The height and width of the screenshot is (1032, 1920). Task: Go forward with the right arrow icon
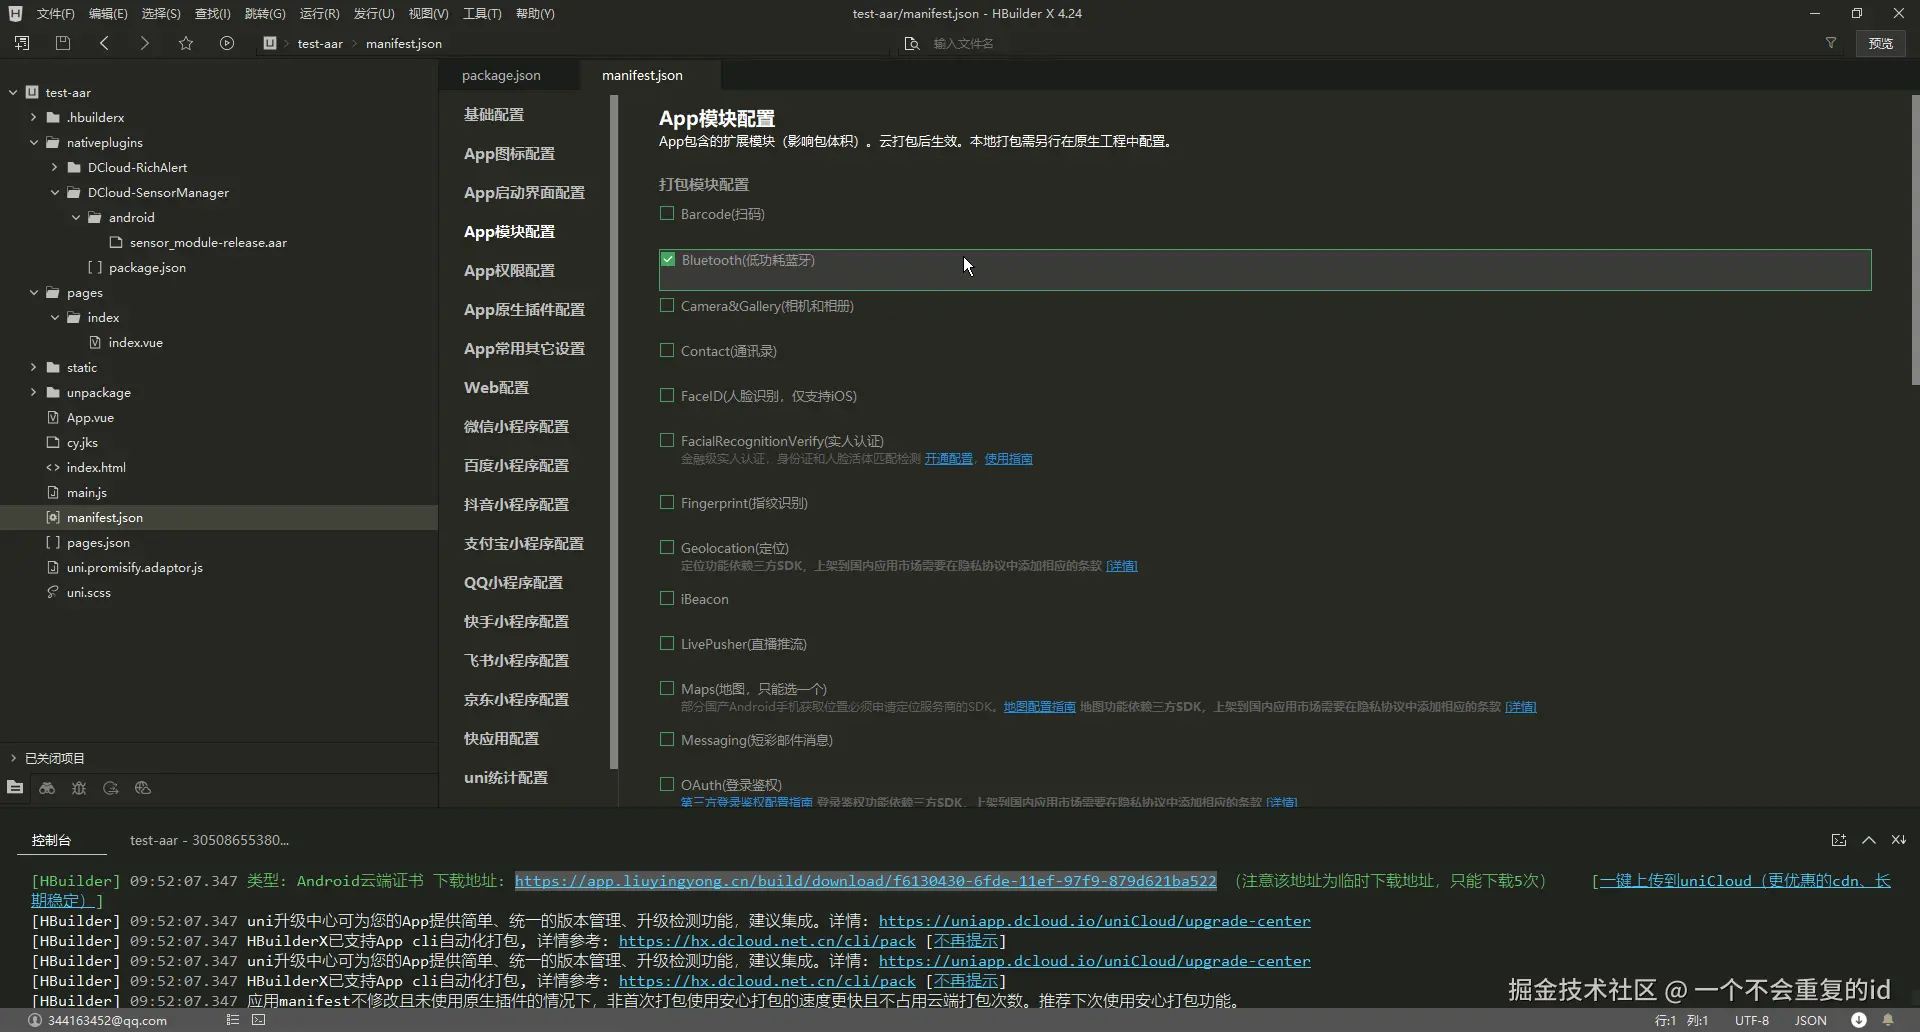[x=144, y=43]
